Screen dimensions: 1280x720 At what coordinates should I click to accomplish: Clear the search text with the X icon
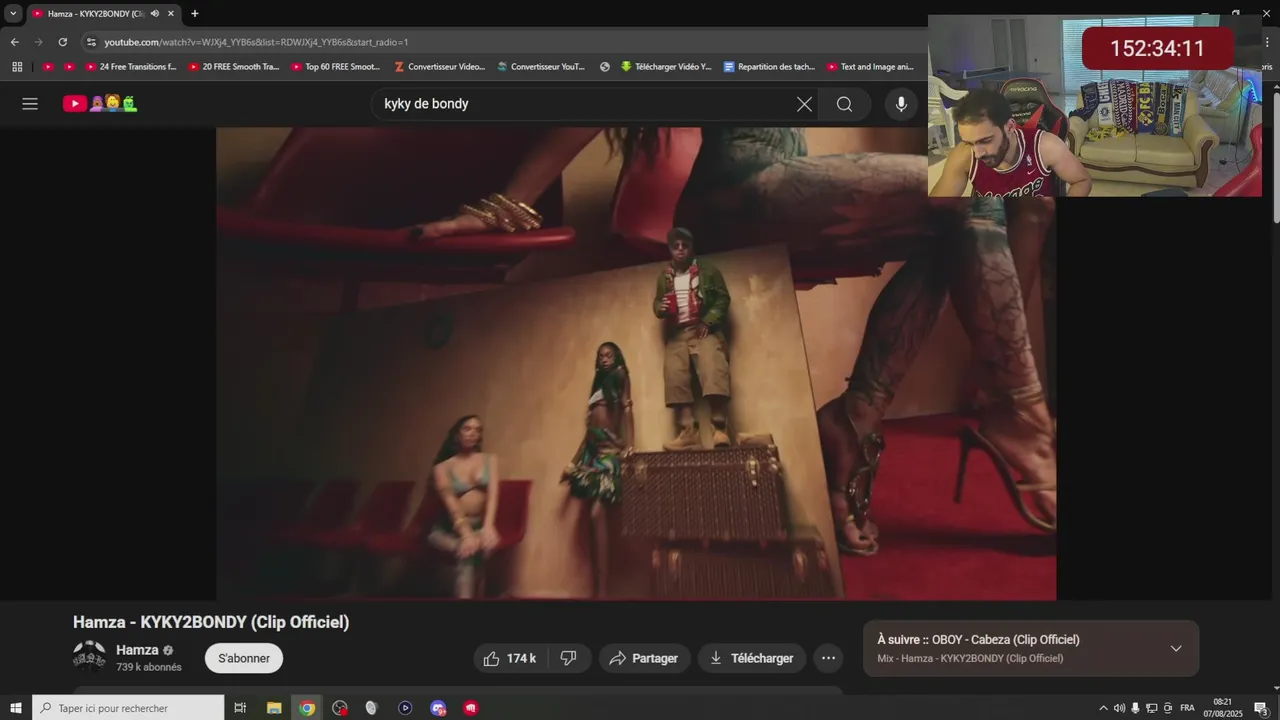point(804,104)
